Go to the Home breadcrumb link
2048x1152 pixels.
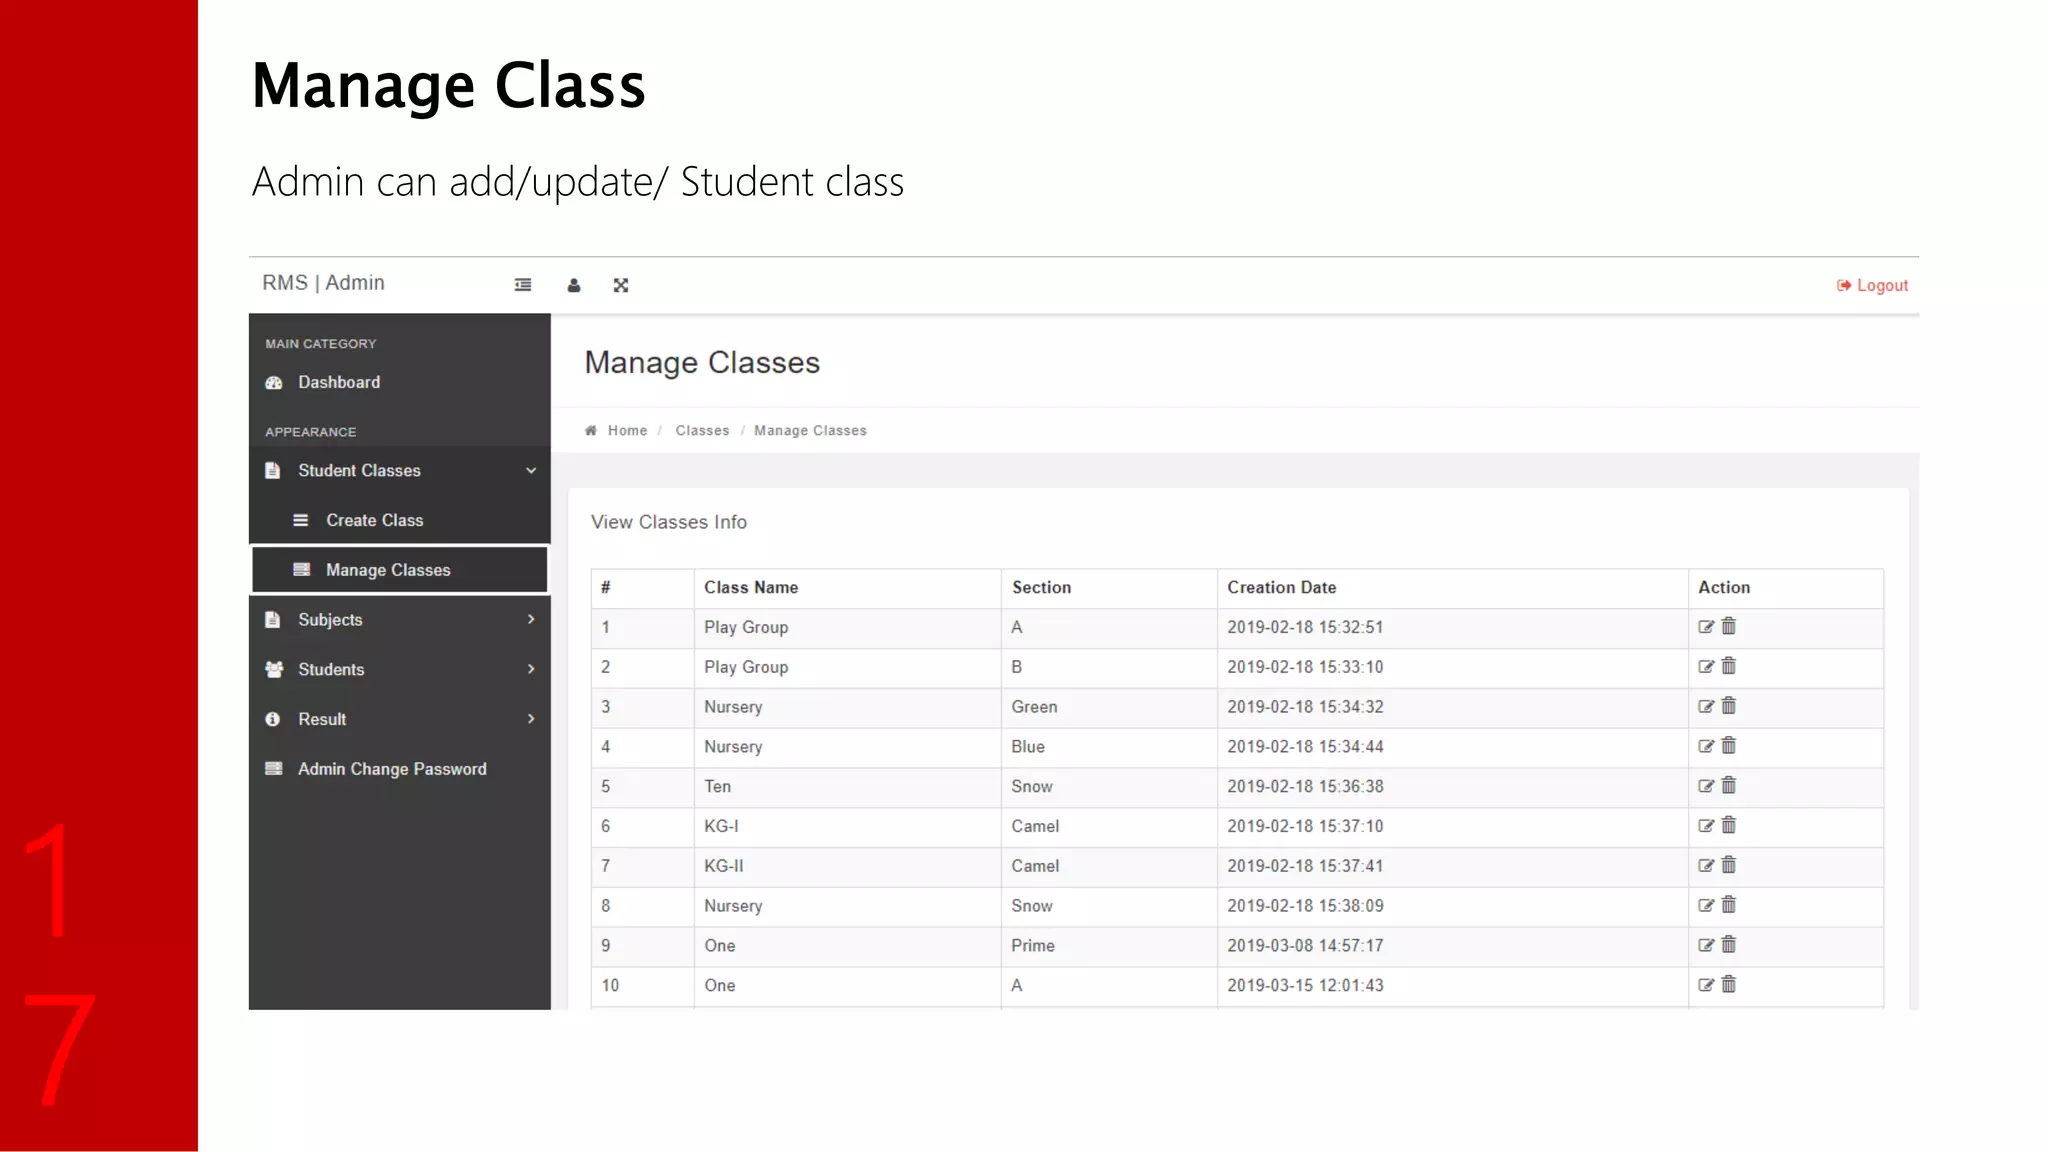point(627,431)
